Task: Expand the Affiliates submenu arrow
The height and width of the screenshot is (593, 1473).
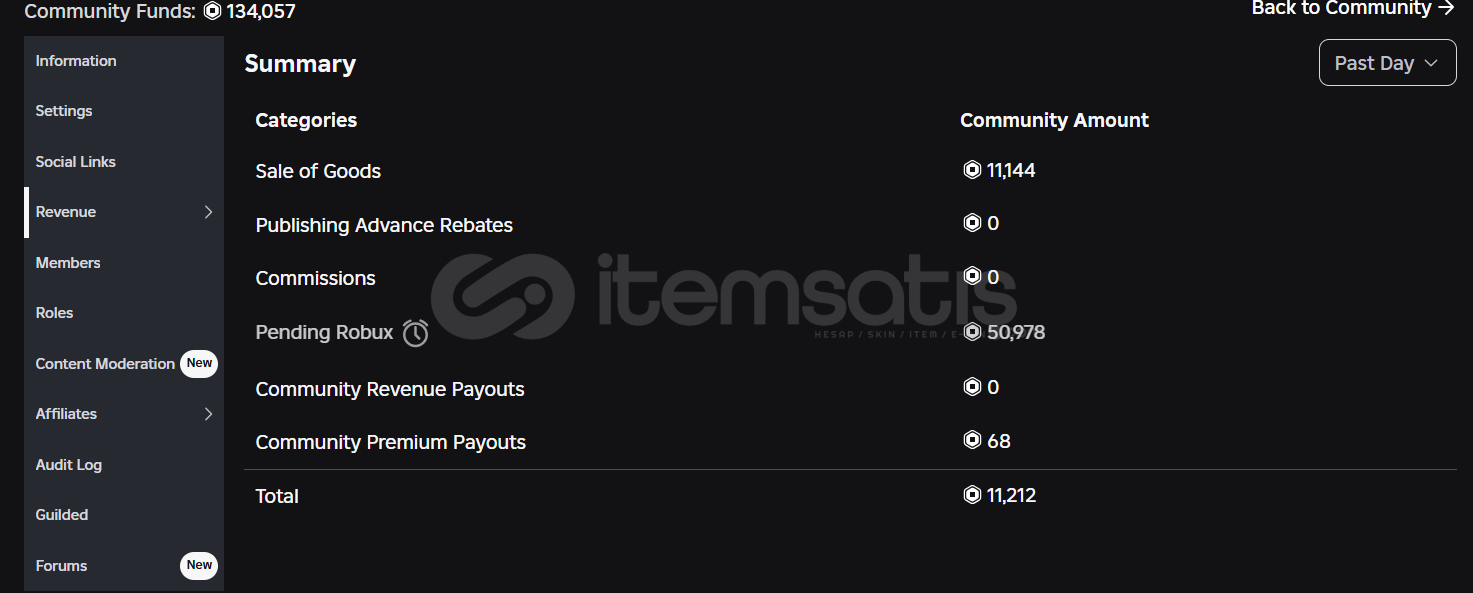Action: click(208, 414)
